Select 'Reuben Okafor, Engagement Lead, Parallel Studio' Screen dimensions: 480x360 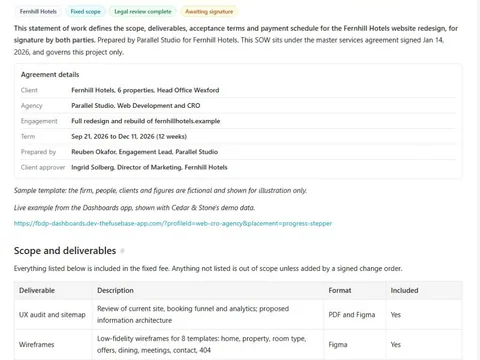[x=145, y=152]
